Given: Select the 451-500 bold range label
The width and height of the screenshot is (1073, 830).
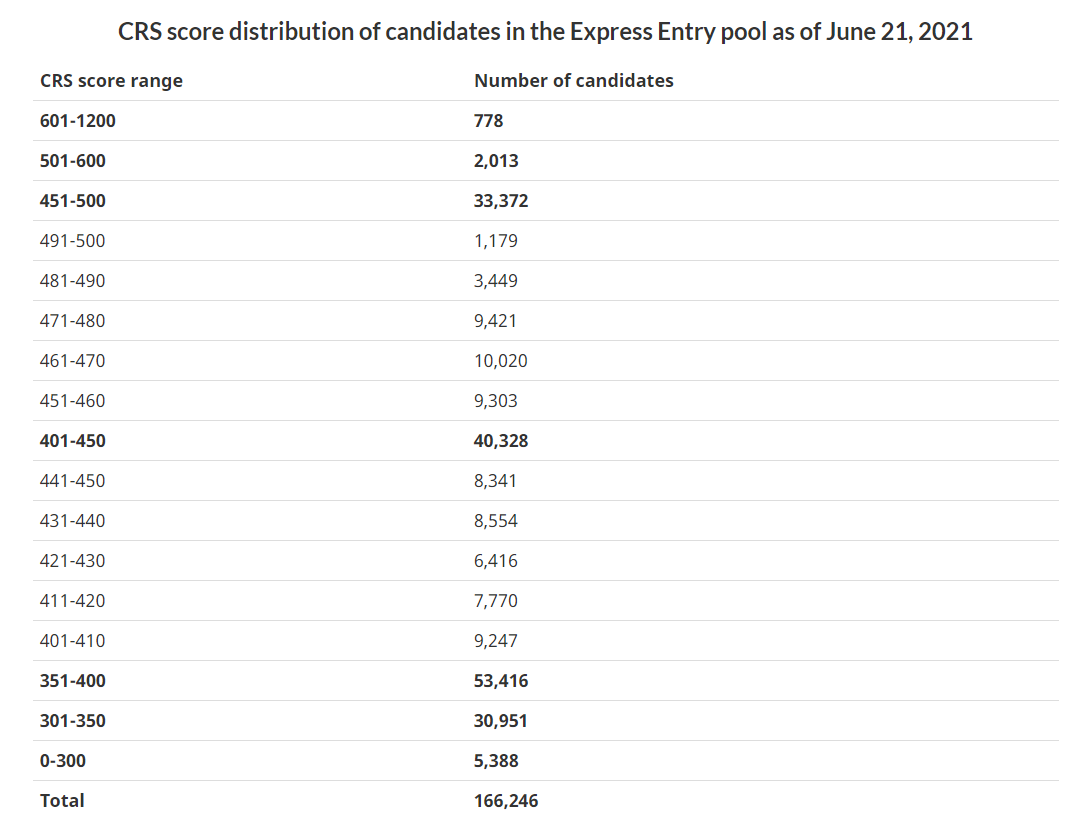Looking at the screenshot, I should coord(72,201).
